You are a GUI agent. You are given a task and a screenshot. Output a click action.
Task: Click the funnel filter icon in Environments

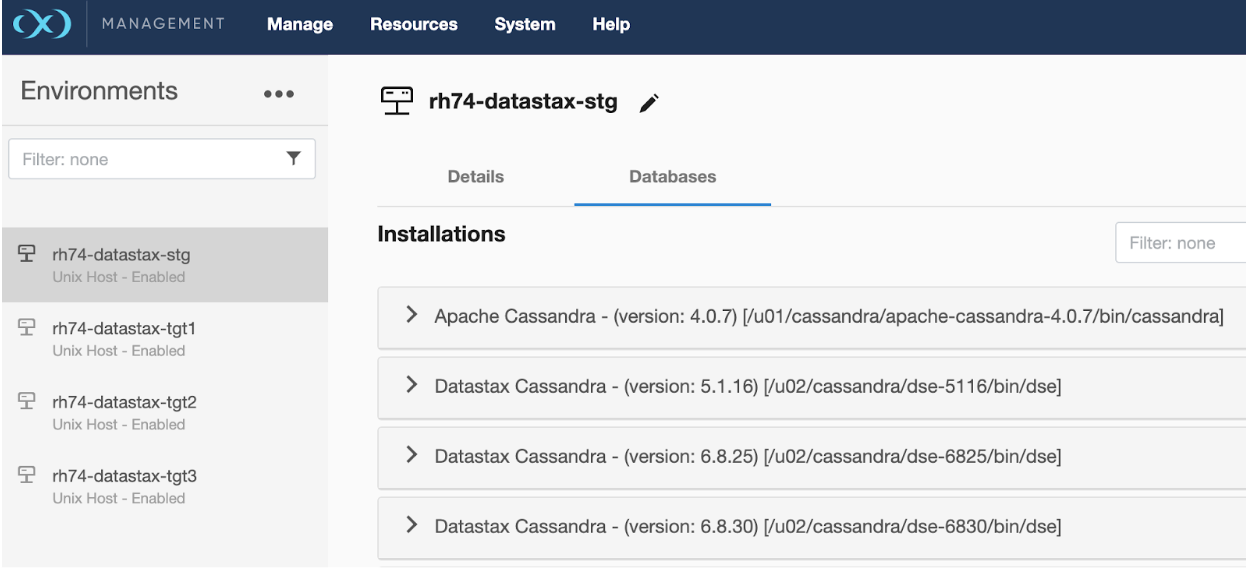[293, 158]
